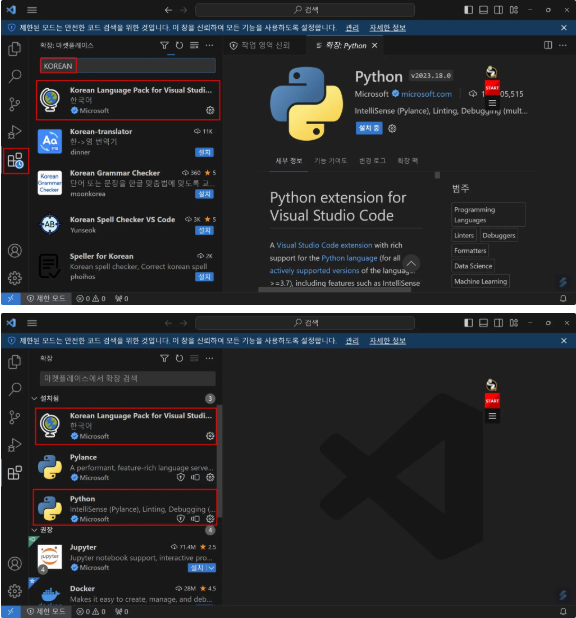The width and height of the screenshot is (576, 618).
Task: Collapse the 설치됨 installed section
Action: [35, 398]
